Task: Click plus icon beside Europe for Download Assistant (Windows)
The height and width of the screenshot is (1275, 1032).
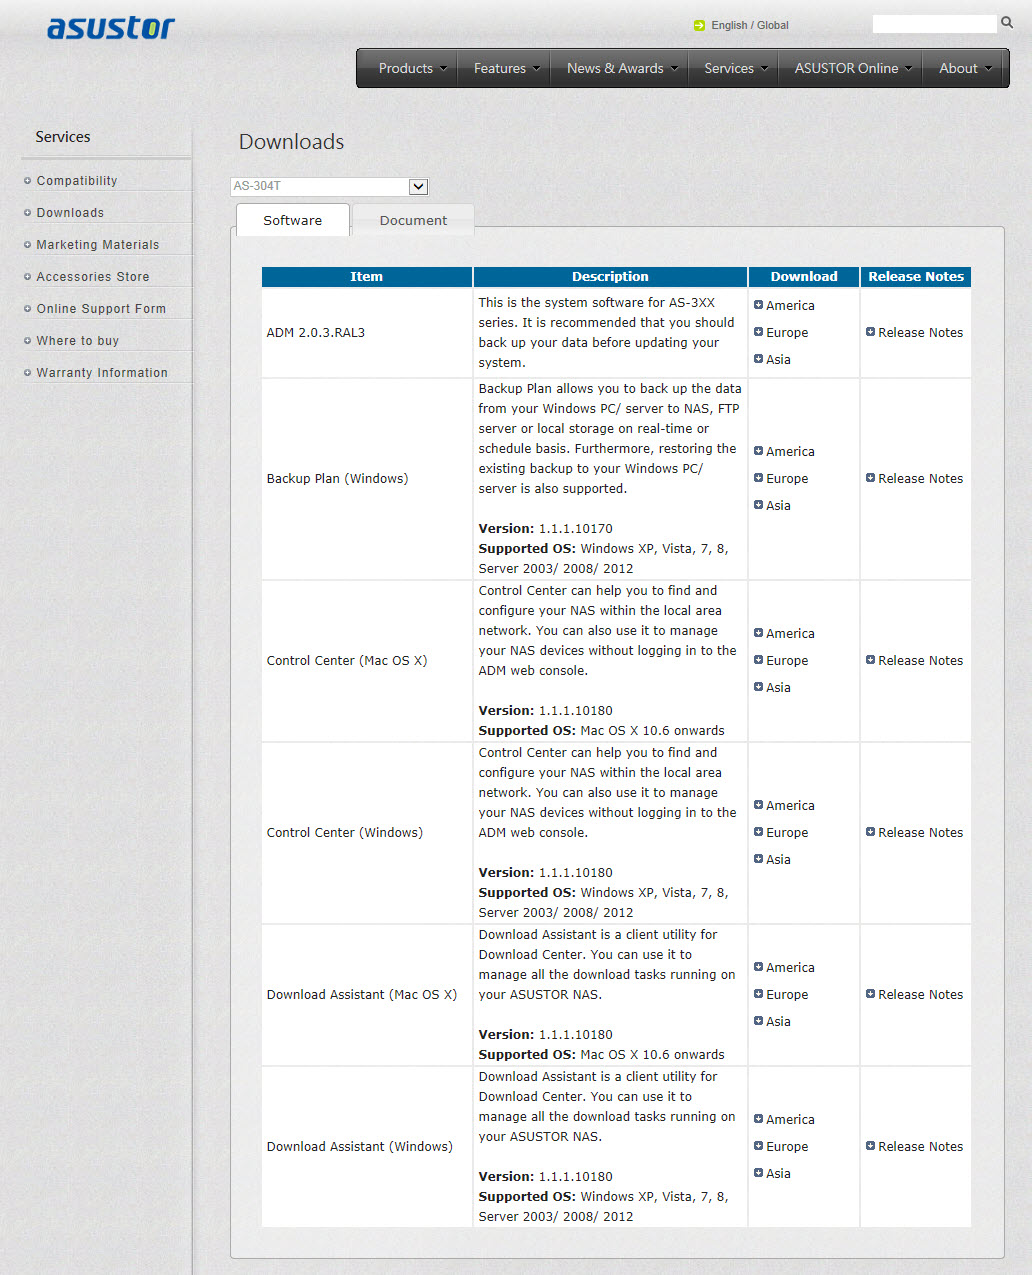Action: tap(758, 1146)
